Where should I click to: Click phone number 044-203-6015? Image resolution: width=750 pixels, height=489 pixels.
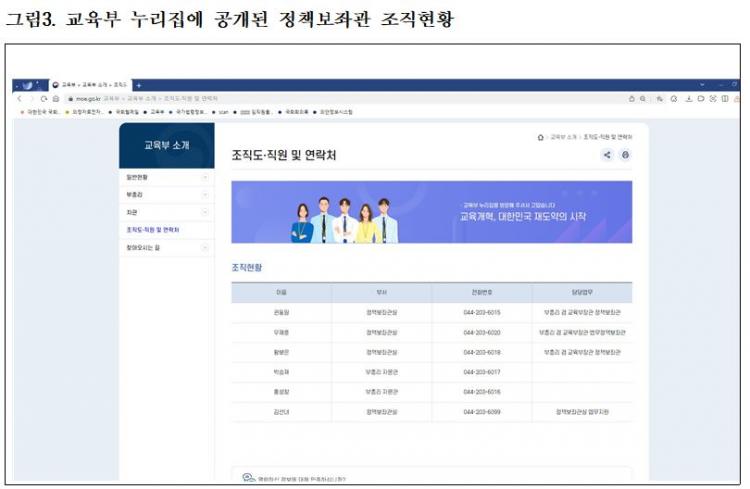[482, 312]
